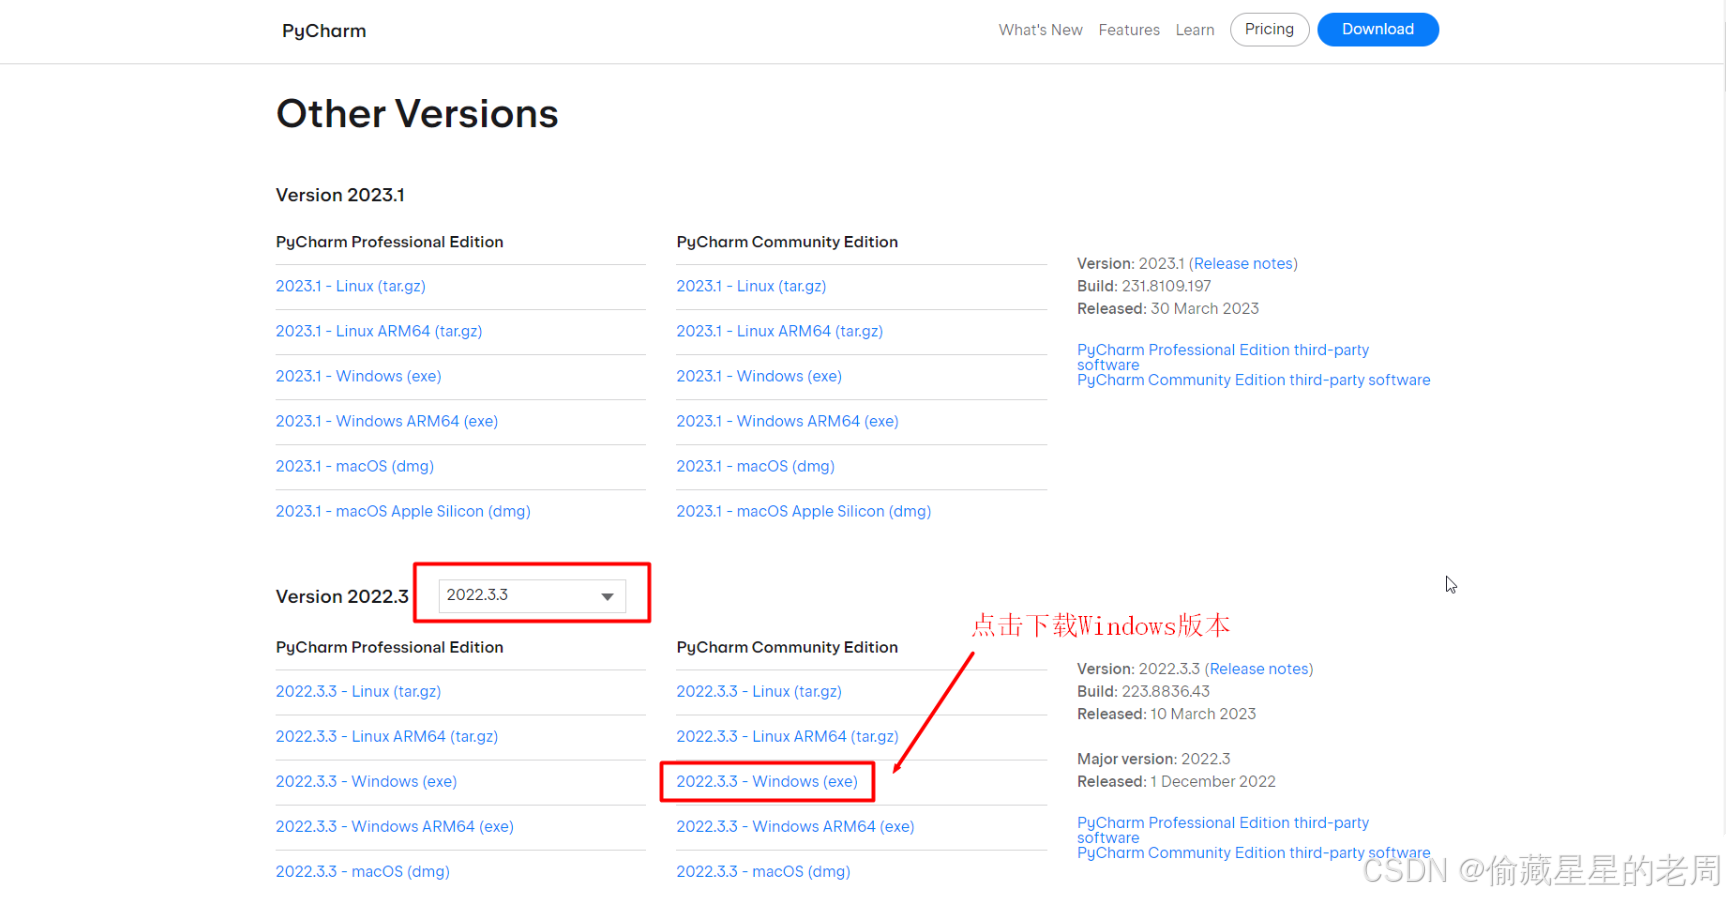Open Community third-party software link under 2022.3.3
Screen dimensions: 1726x900
pyautogui.click(x=1254, y=853)
